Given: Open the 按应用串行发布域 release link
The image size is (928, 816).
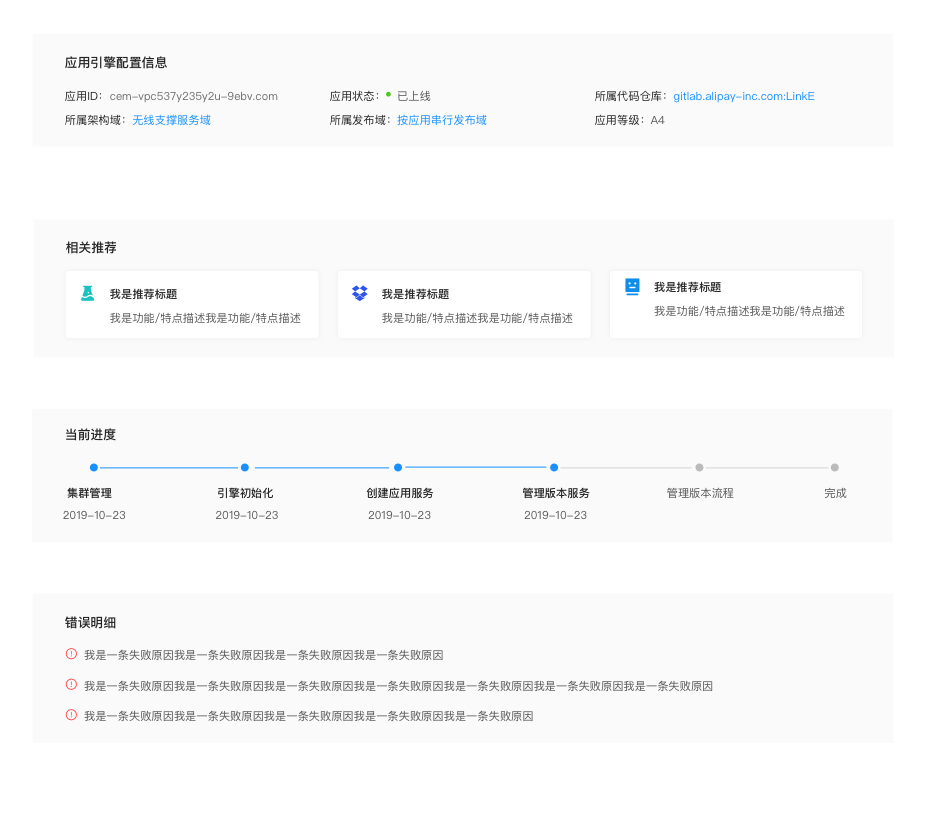Looking at the screenshot, I should [x=441, y=120].
